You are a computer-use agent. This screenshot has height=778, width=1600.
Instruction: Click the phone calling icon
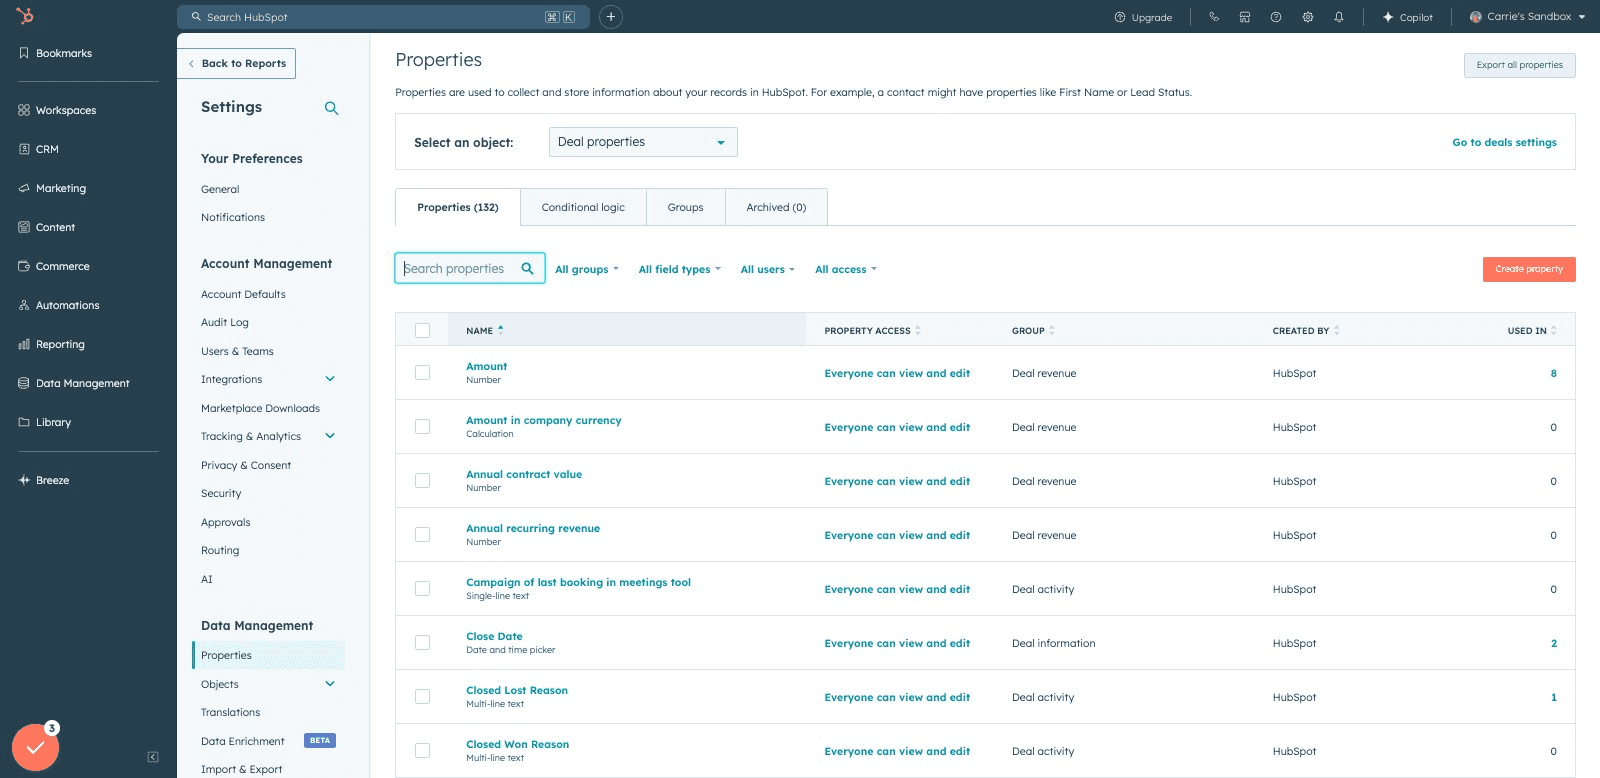click(x=1214, y=17)
